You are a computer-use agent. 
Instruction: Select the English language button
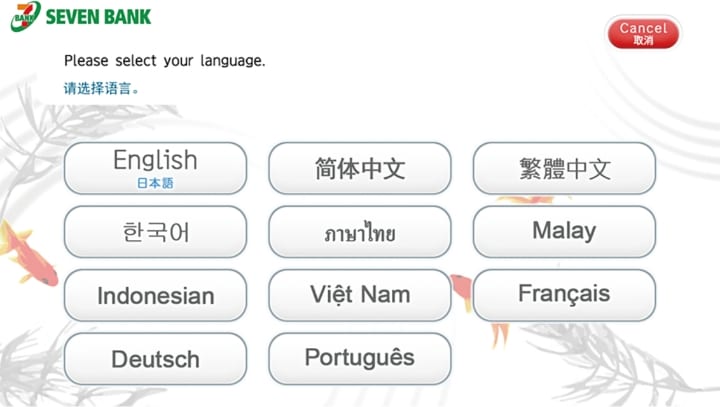155,168
